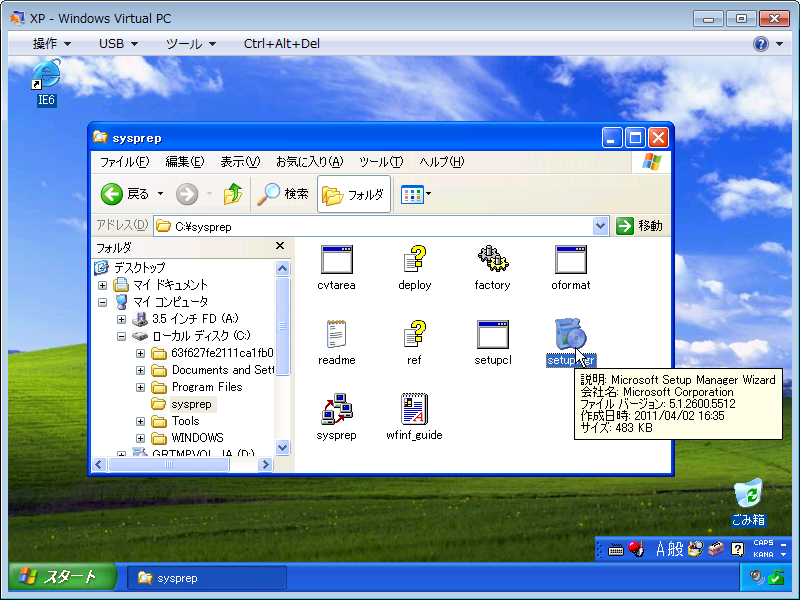Select Local Disk (C:) in tree
The width and height of the screenshot is (800, 600).
point(201,336)
